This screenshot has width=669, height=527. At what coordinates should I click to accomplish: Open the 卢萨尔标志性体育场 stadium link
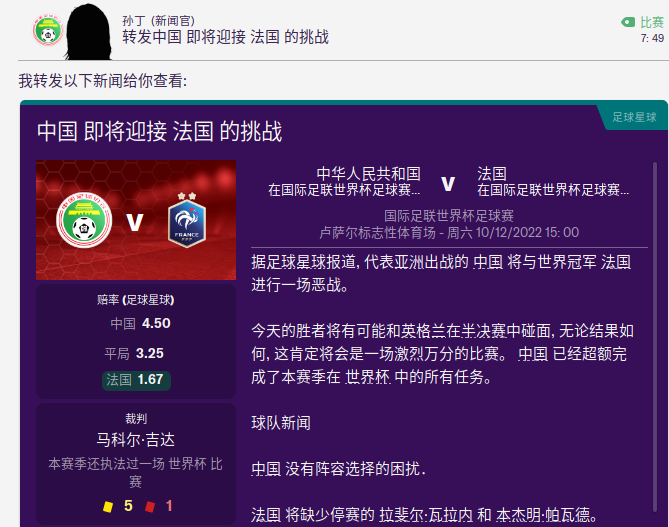coord(378,233)
